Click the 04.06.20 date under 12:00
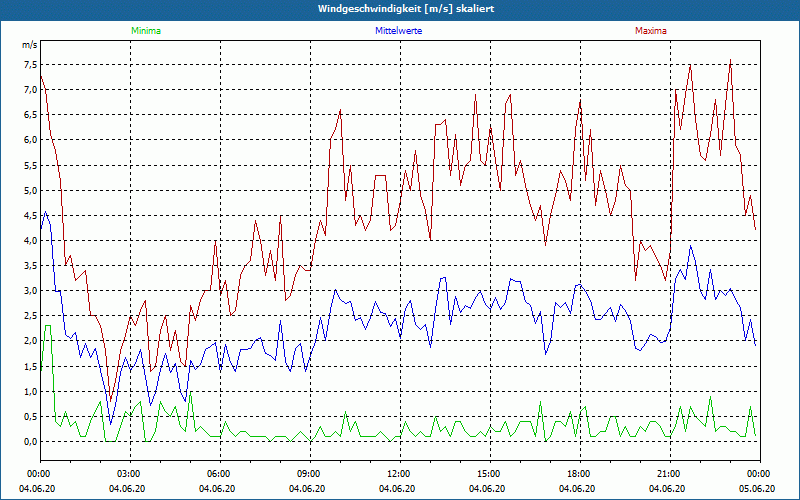Image resolution: width=800 pixels, height=500 pixels. coord(397,489)
